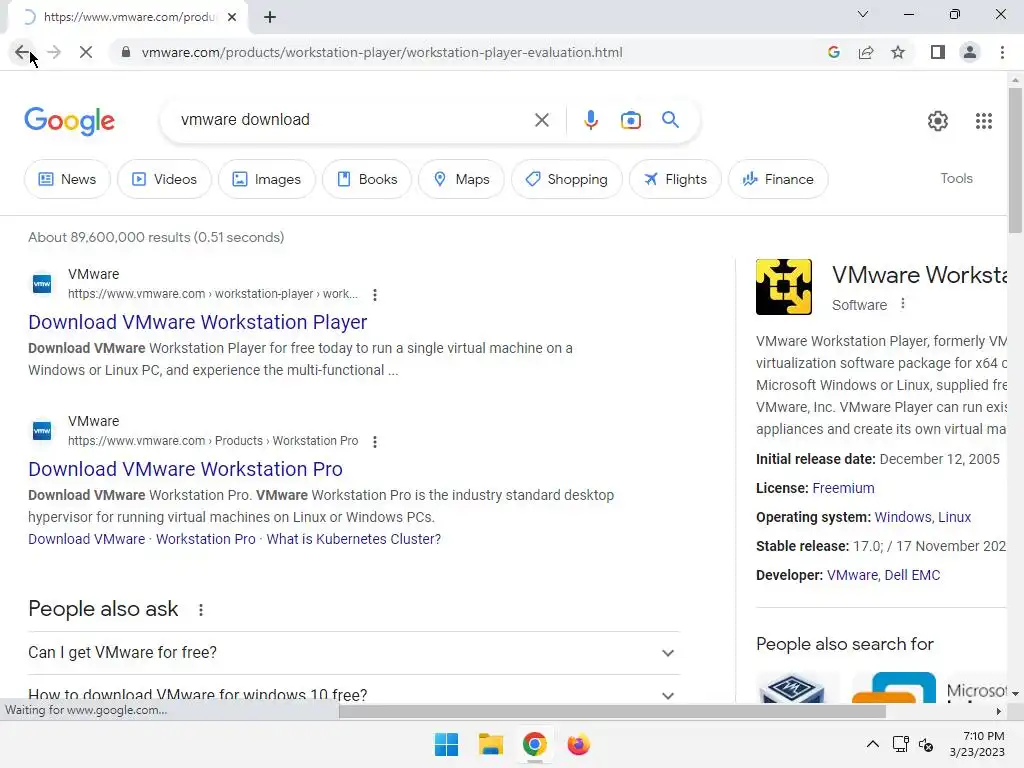1024x768 pixels.
Task: Open Download VMware Workstation Player result
Action: pos(197,322)
